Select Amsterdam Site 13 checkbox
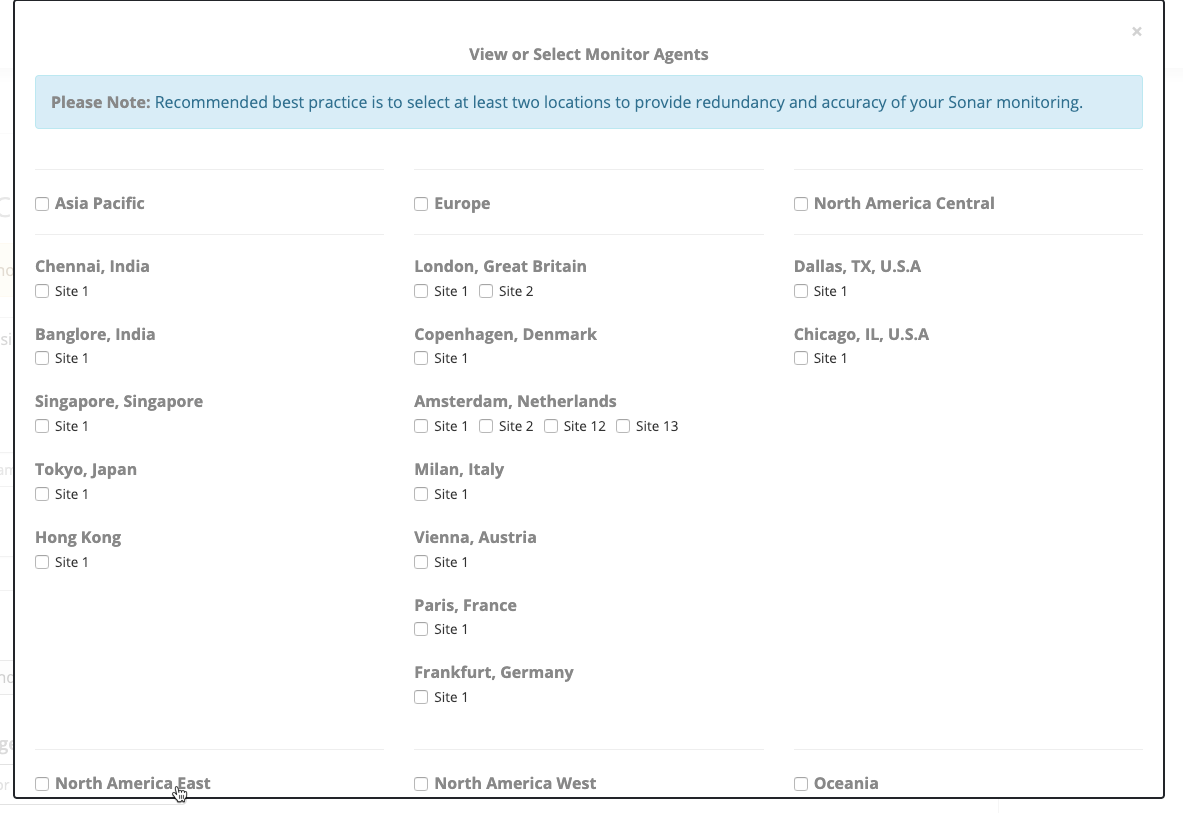The width and height of the screenshot is (1183, 813). click(x=623, y=426)
